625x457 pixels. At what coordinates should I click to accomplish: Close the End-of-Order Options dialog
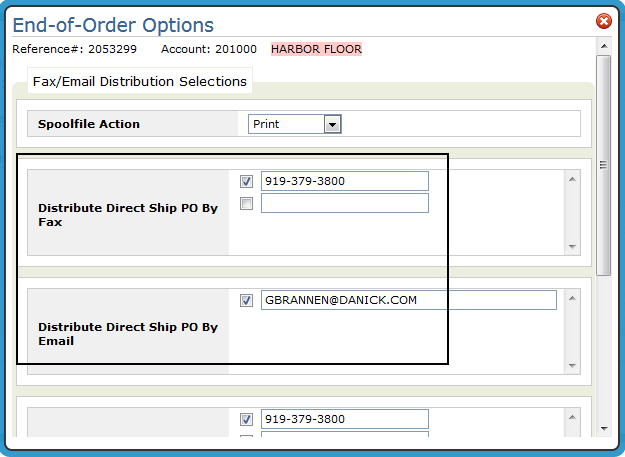pyautogui.click(x=603, y=21)
